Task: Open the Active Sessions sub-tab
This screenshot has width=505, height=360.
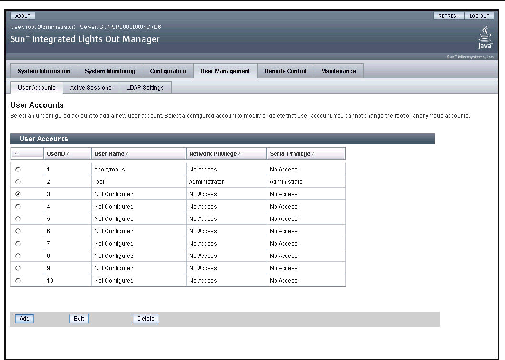Action: pos(90,87)
